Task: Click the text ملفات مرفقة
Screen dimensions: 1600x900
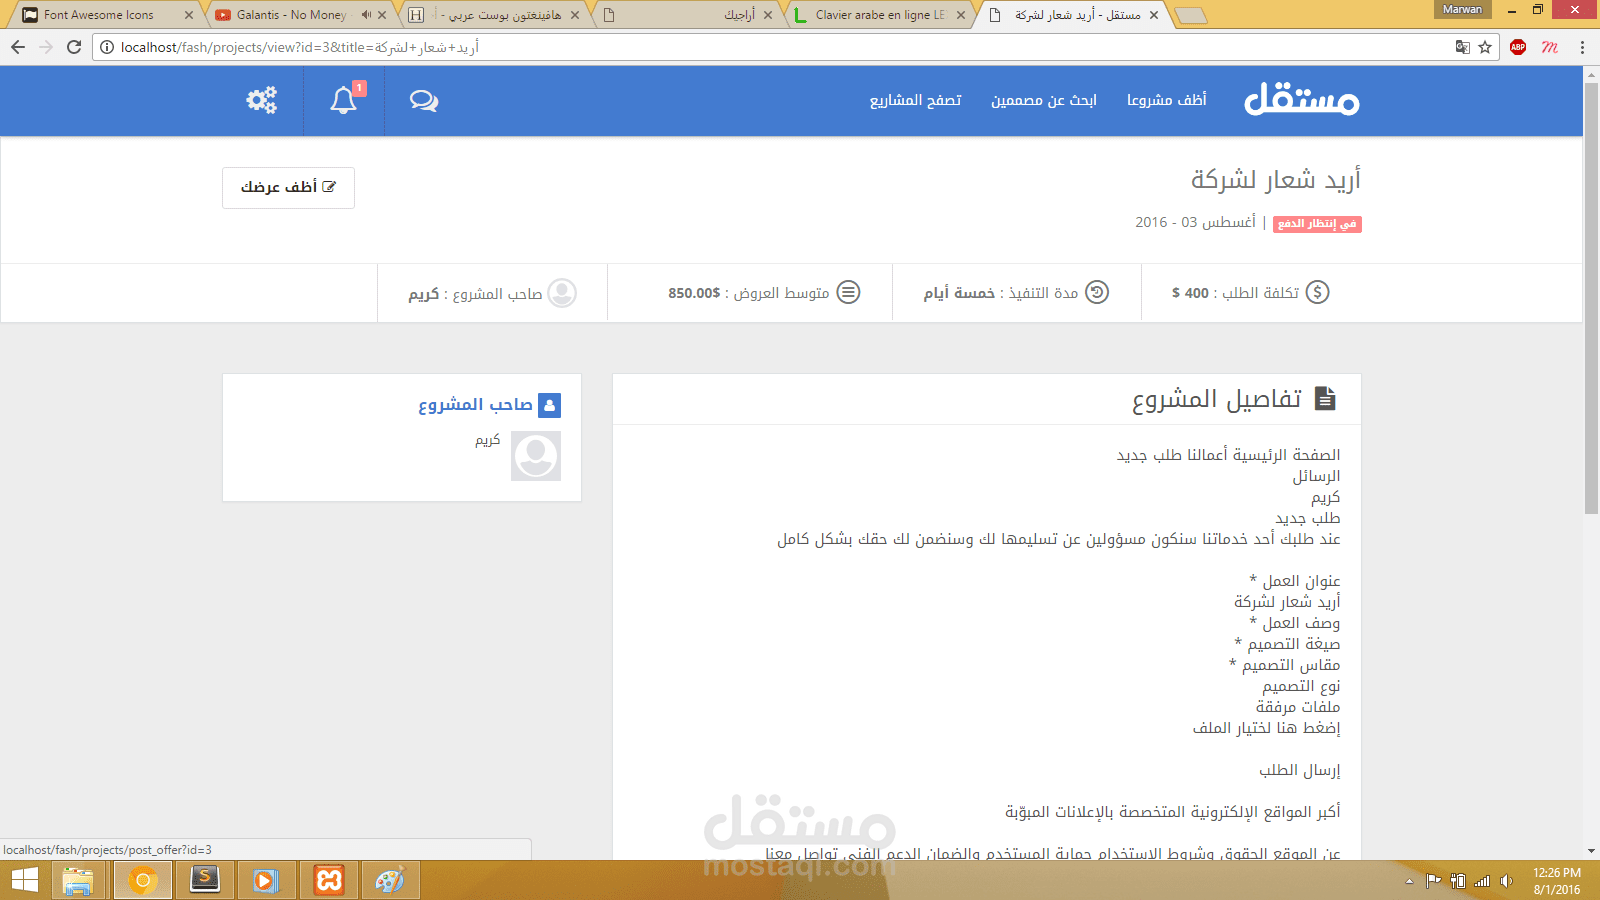Action: point(1298,707)
